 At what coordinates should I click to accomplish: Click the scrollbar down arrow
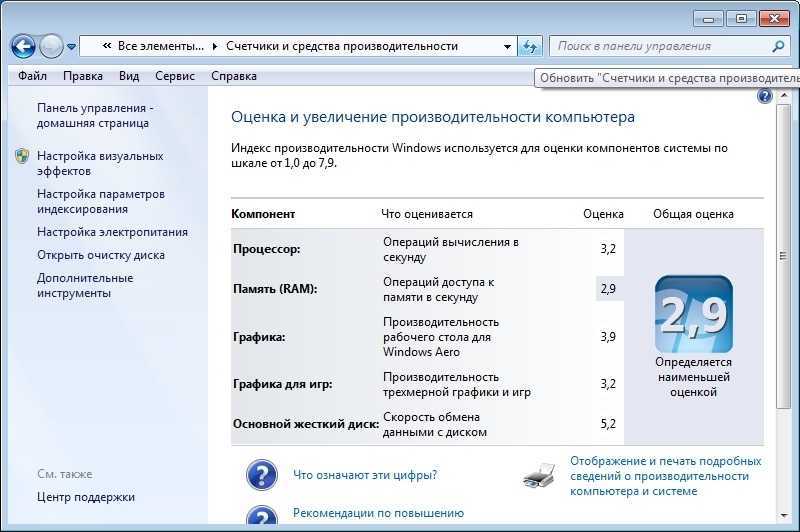784,516
